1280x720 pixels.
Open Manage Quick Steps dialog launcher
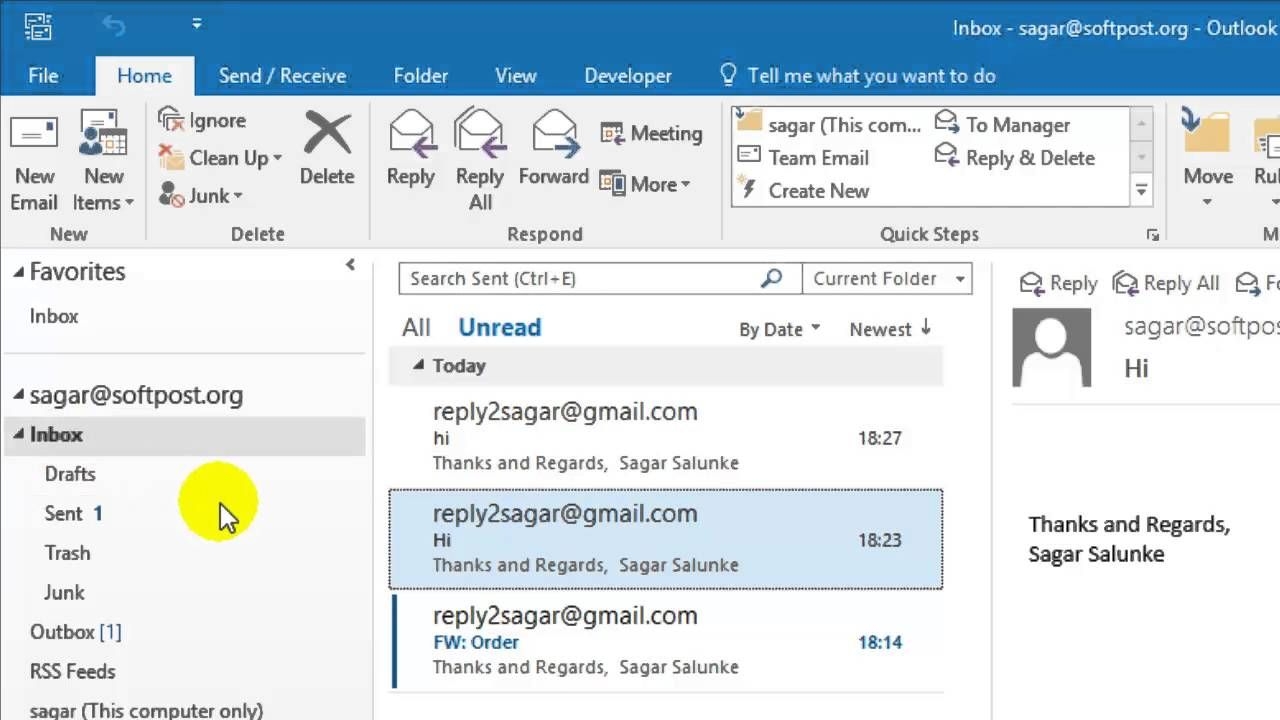1153,235
